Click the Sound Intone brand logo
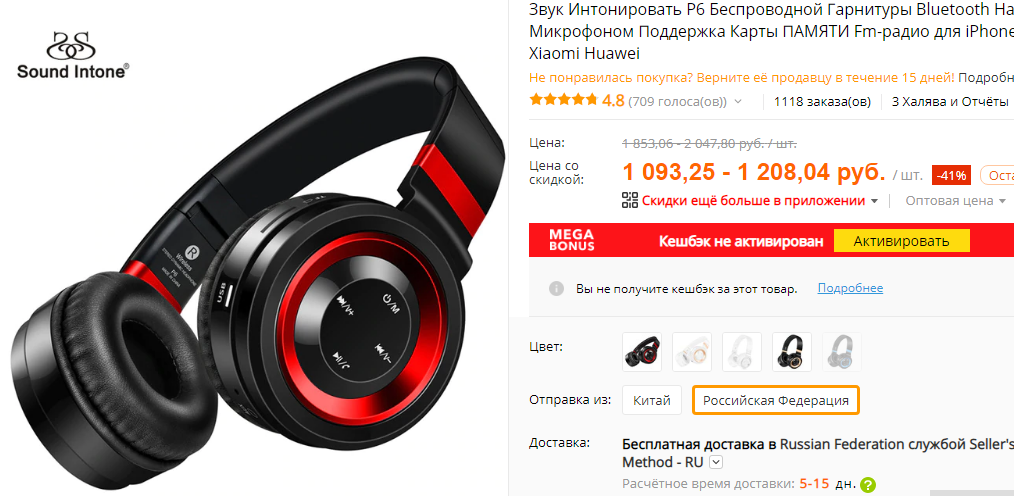Screen dimensions: 1014x496 [73, 56]
